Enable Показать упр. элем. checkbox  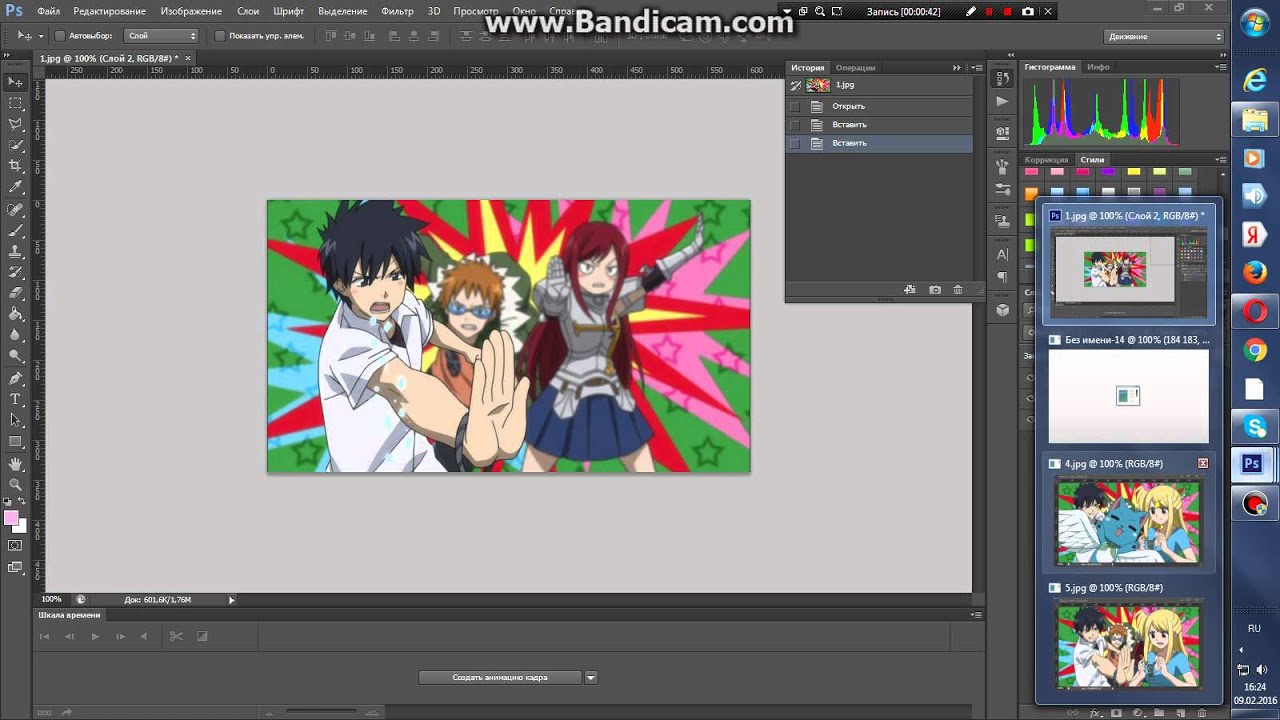[x=220, y=36]
